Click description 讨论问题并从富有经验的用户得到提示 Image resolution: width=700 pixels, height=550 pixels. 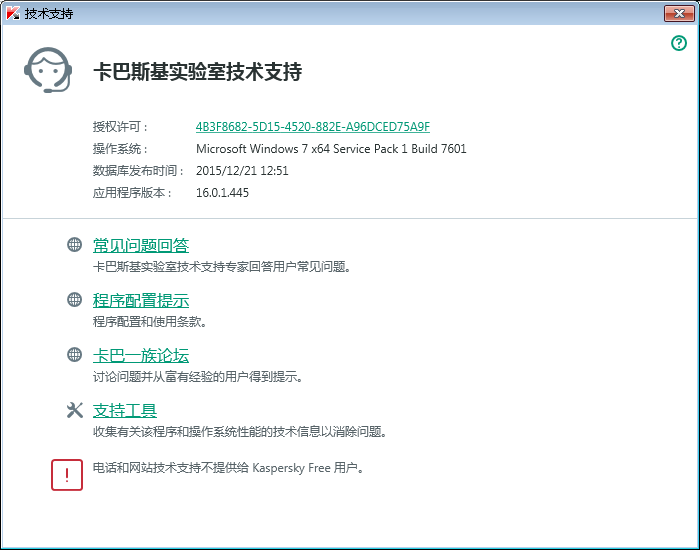(198, 377)
